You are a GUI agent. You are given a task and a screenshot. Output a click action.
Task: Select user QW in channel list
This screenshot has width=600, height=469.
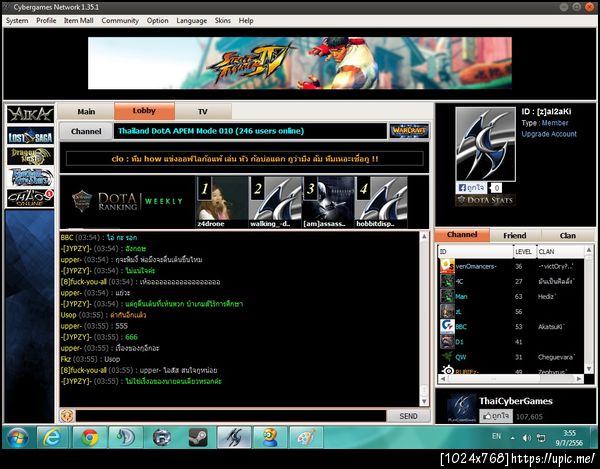pyautogui.click(x=511, y=357)
